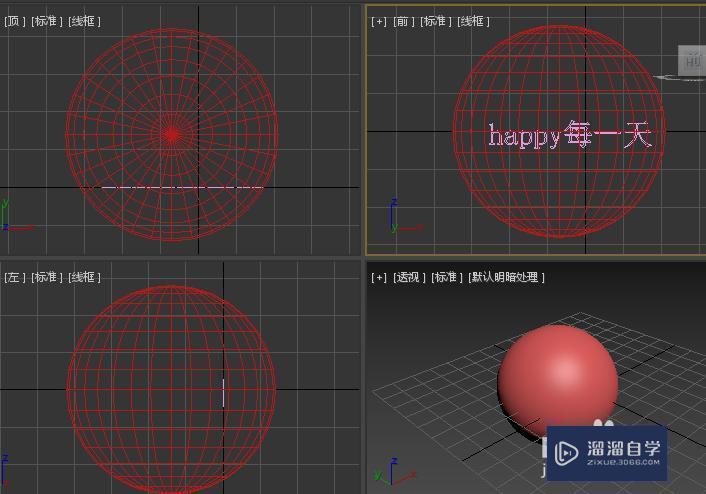Click [标准] label in the Top viewport

(x=47, y=21)
